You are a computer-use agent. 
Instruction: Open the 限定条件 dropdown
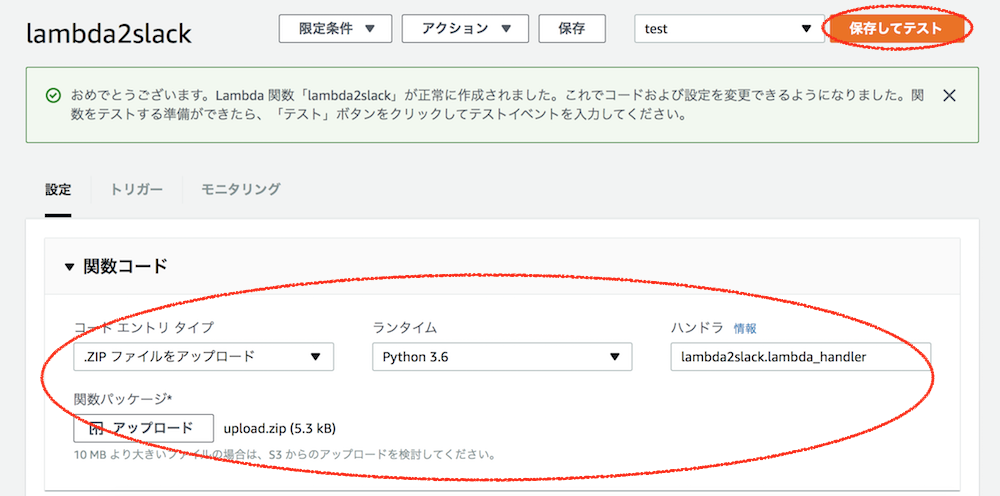click(x=335, y=29)
